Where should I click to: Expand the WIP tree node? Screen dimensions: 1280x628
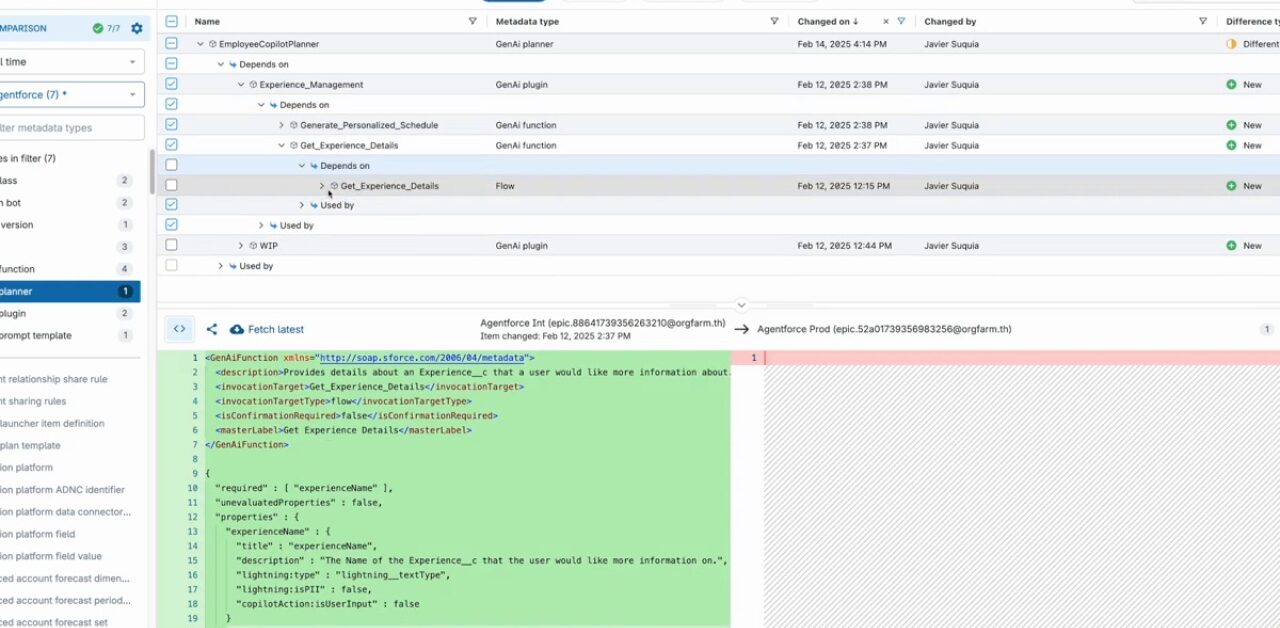(241, 246)
